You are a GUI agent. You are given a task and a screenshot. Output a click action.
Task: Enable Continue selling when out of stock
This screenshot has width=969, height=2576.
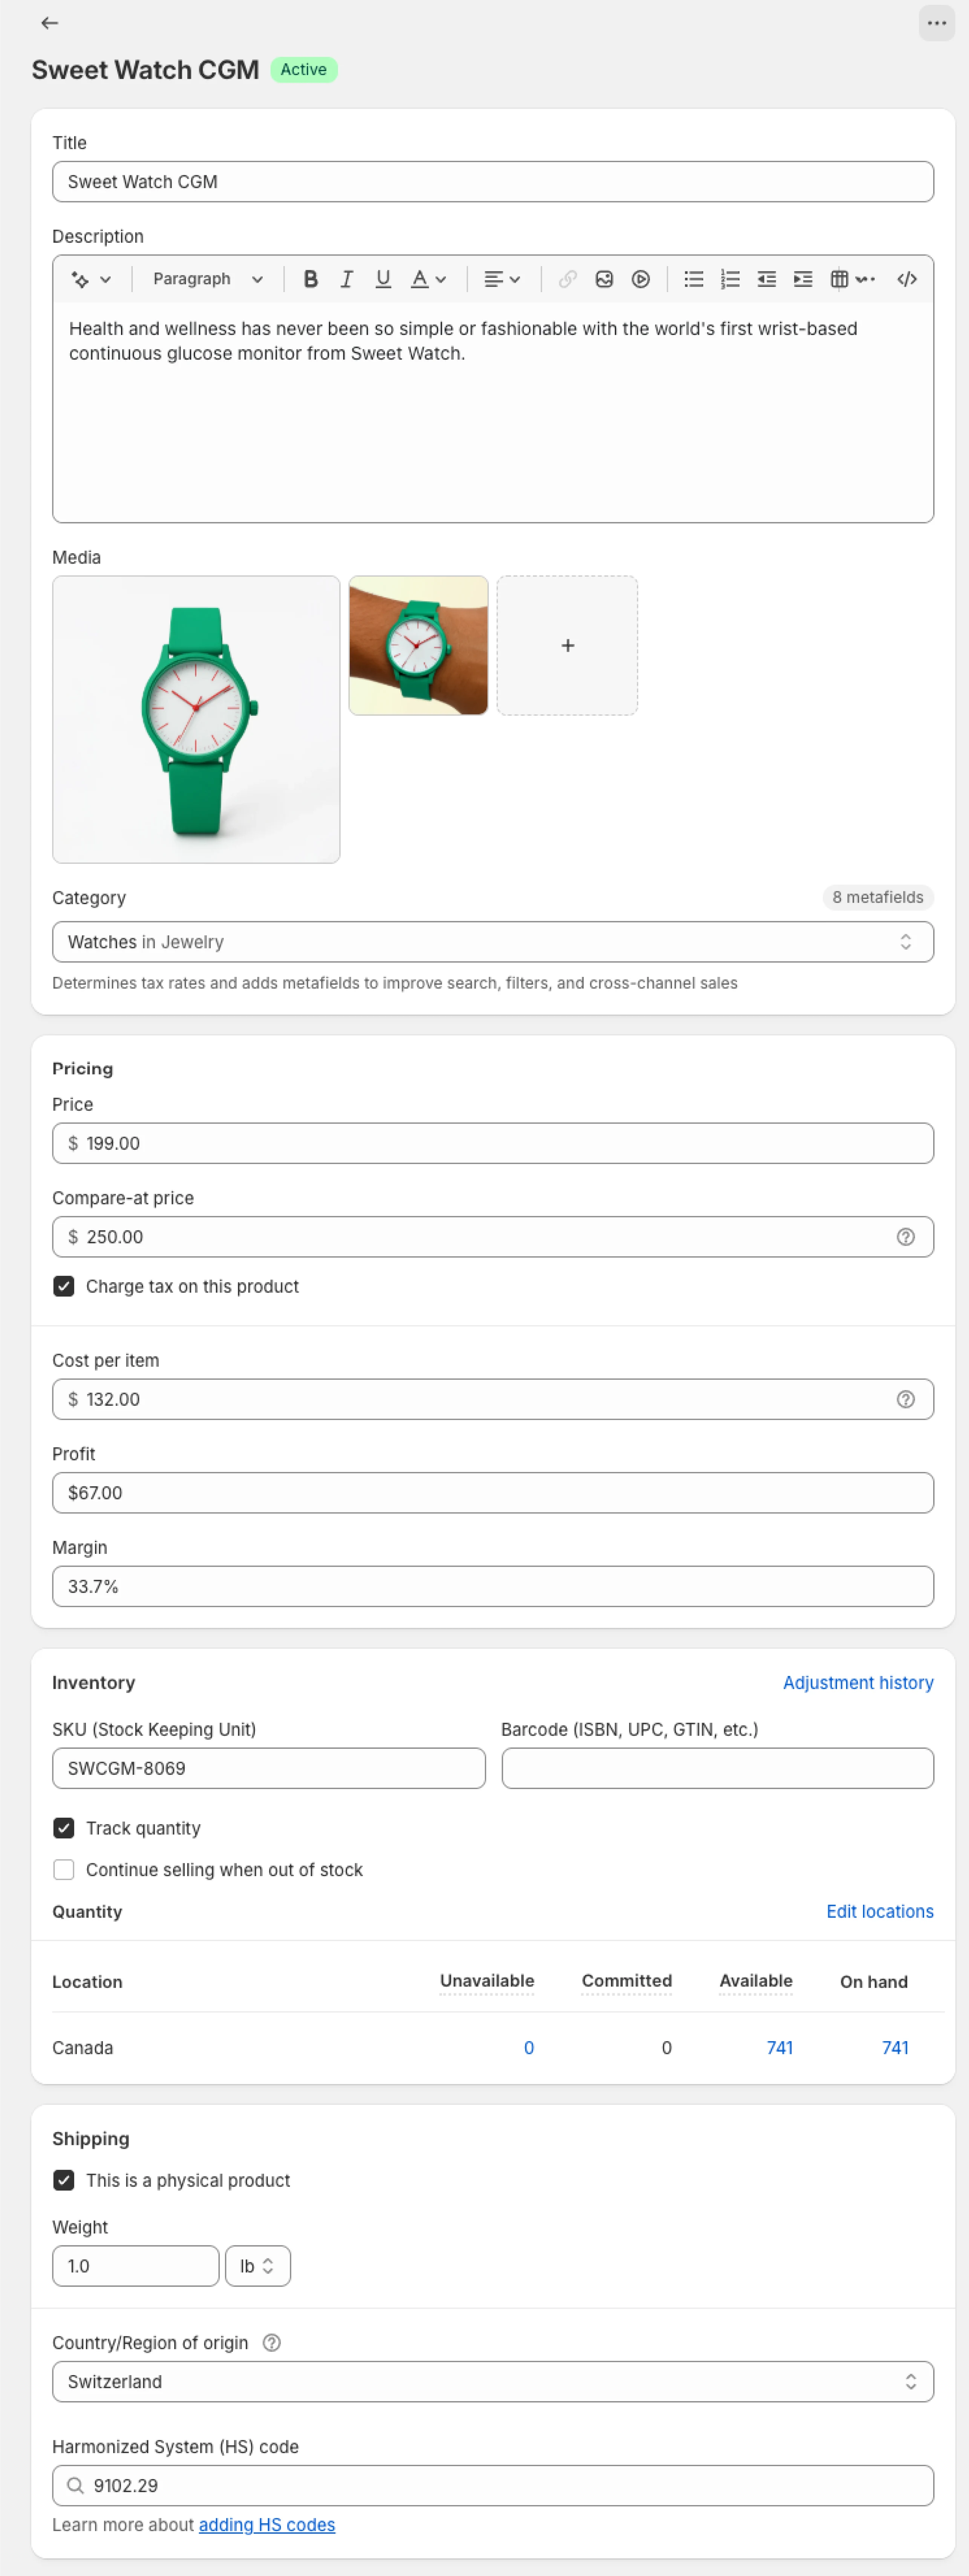64,1870
